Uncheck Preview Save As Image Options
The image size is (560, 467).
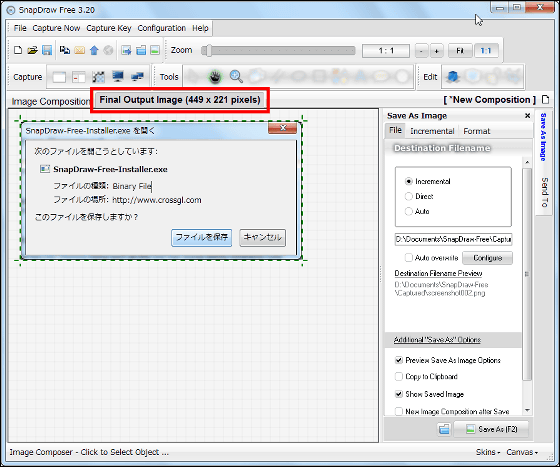[399, 360]
